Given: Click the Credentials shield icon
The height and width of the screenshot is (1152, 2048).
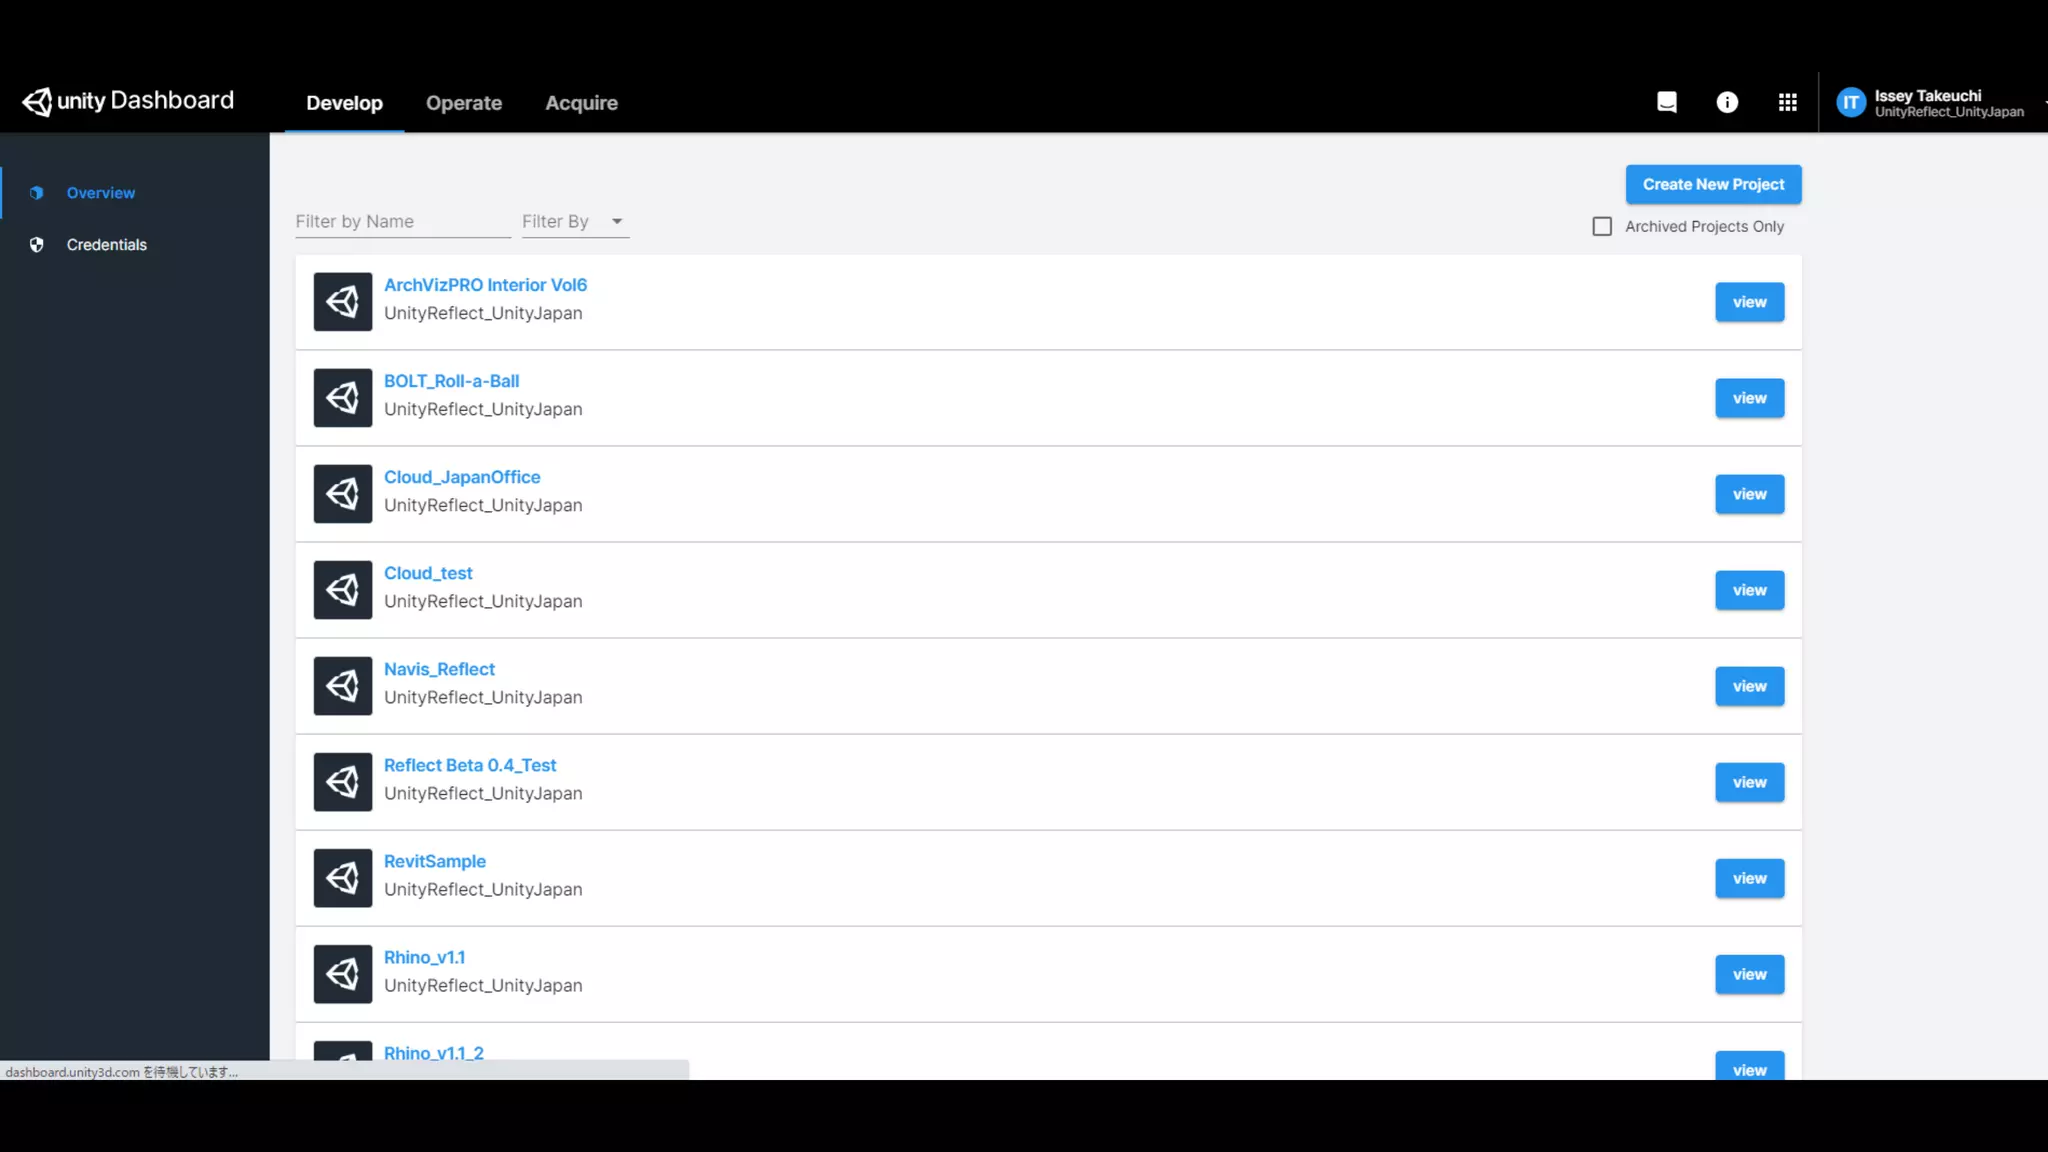Looking at the screenshot, I should click(37, 245).
